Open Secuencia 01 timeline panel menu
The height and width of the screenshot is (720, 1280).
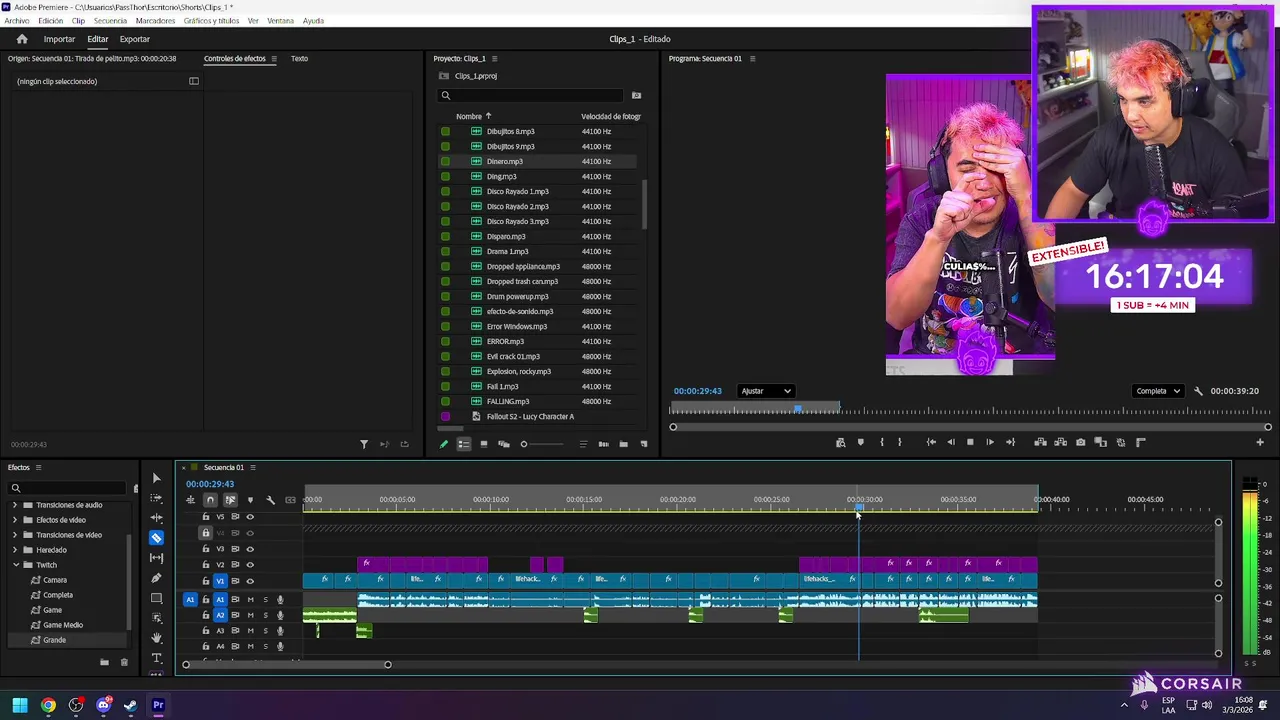point(253,467)
